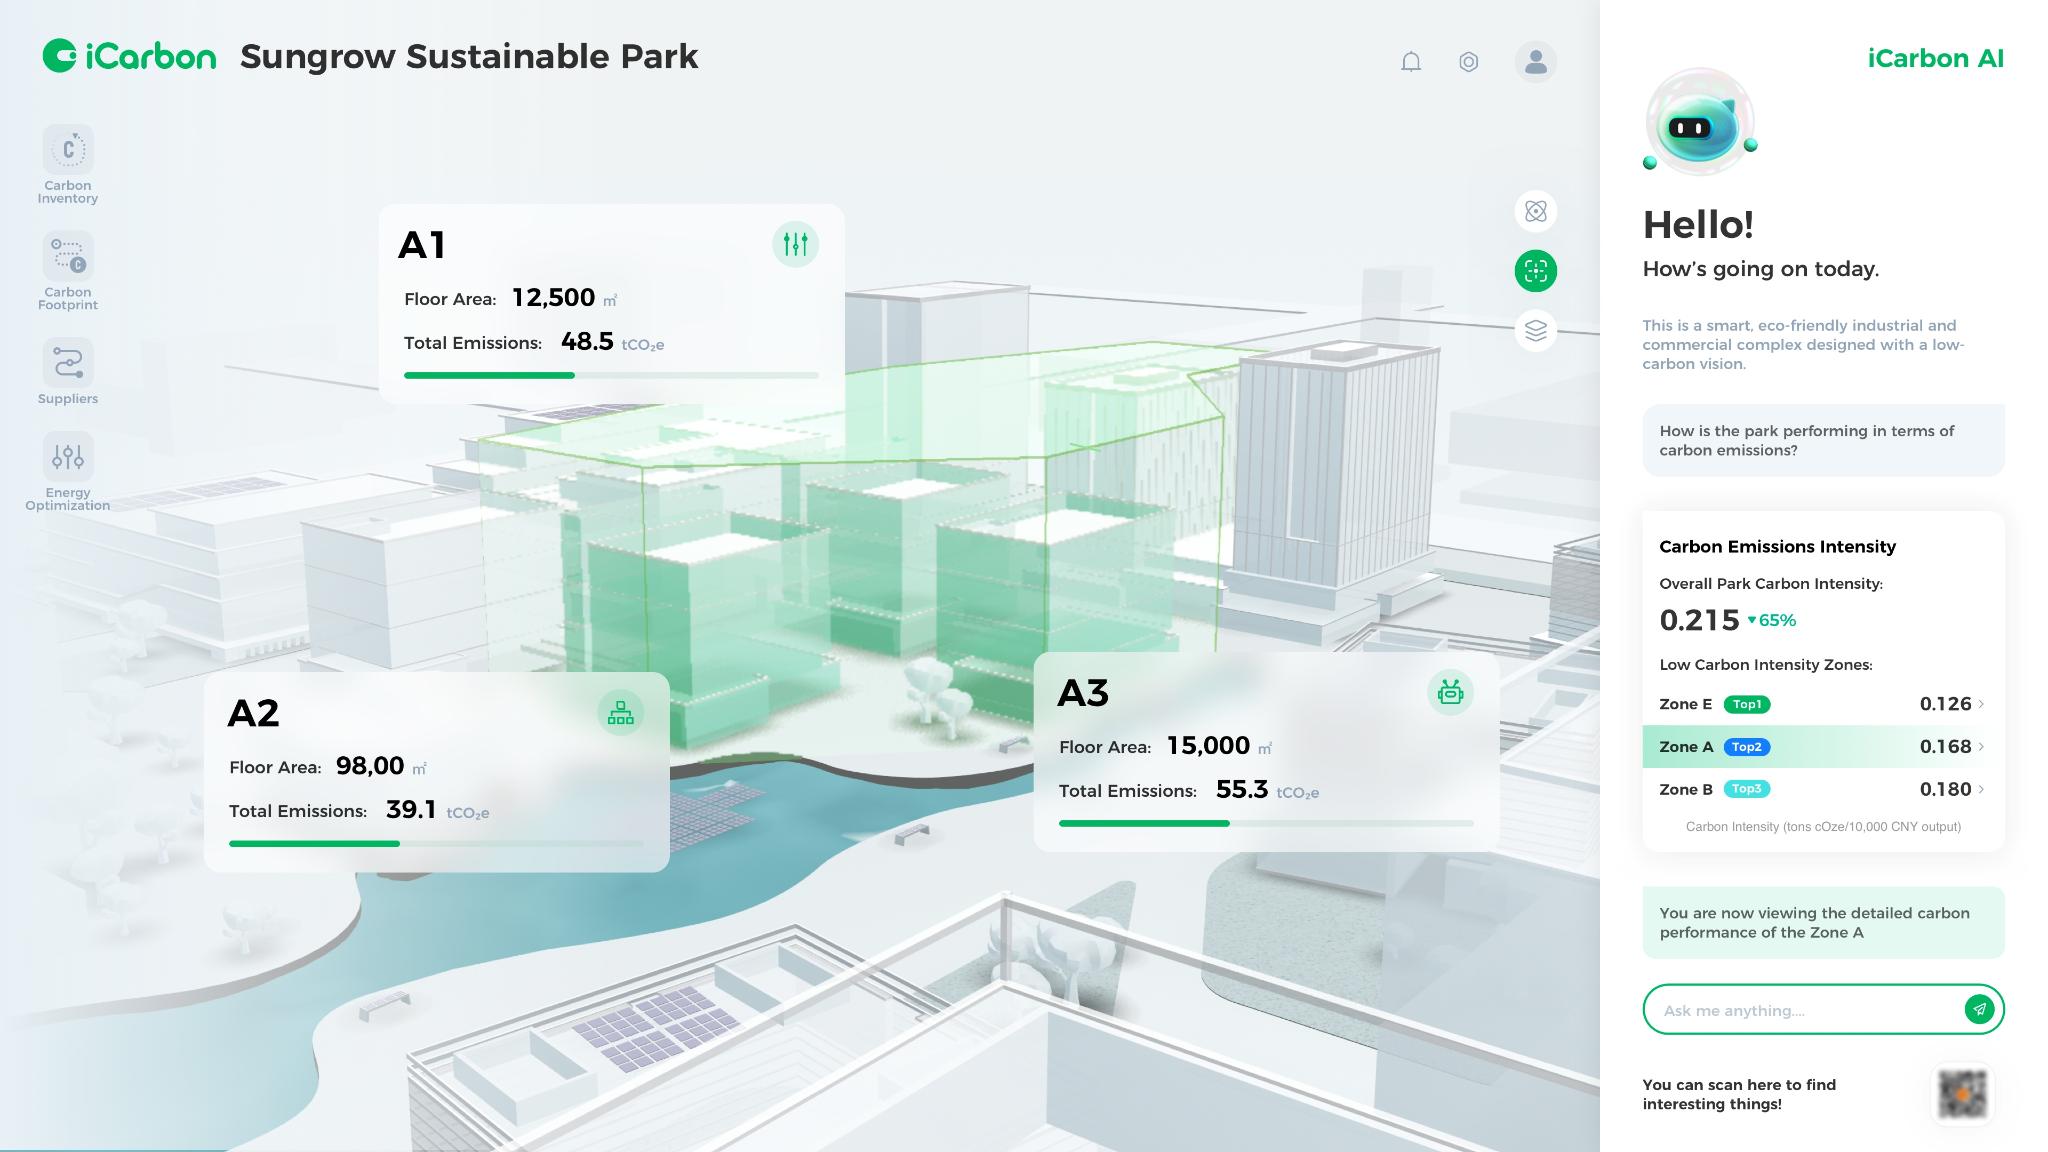The height and width of the screenshot is (1152, 2048).
Task: Open the Energy Optimization sidebar icon
Action: pyautogui.click(x=68, y=457)
